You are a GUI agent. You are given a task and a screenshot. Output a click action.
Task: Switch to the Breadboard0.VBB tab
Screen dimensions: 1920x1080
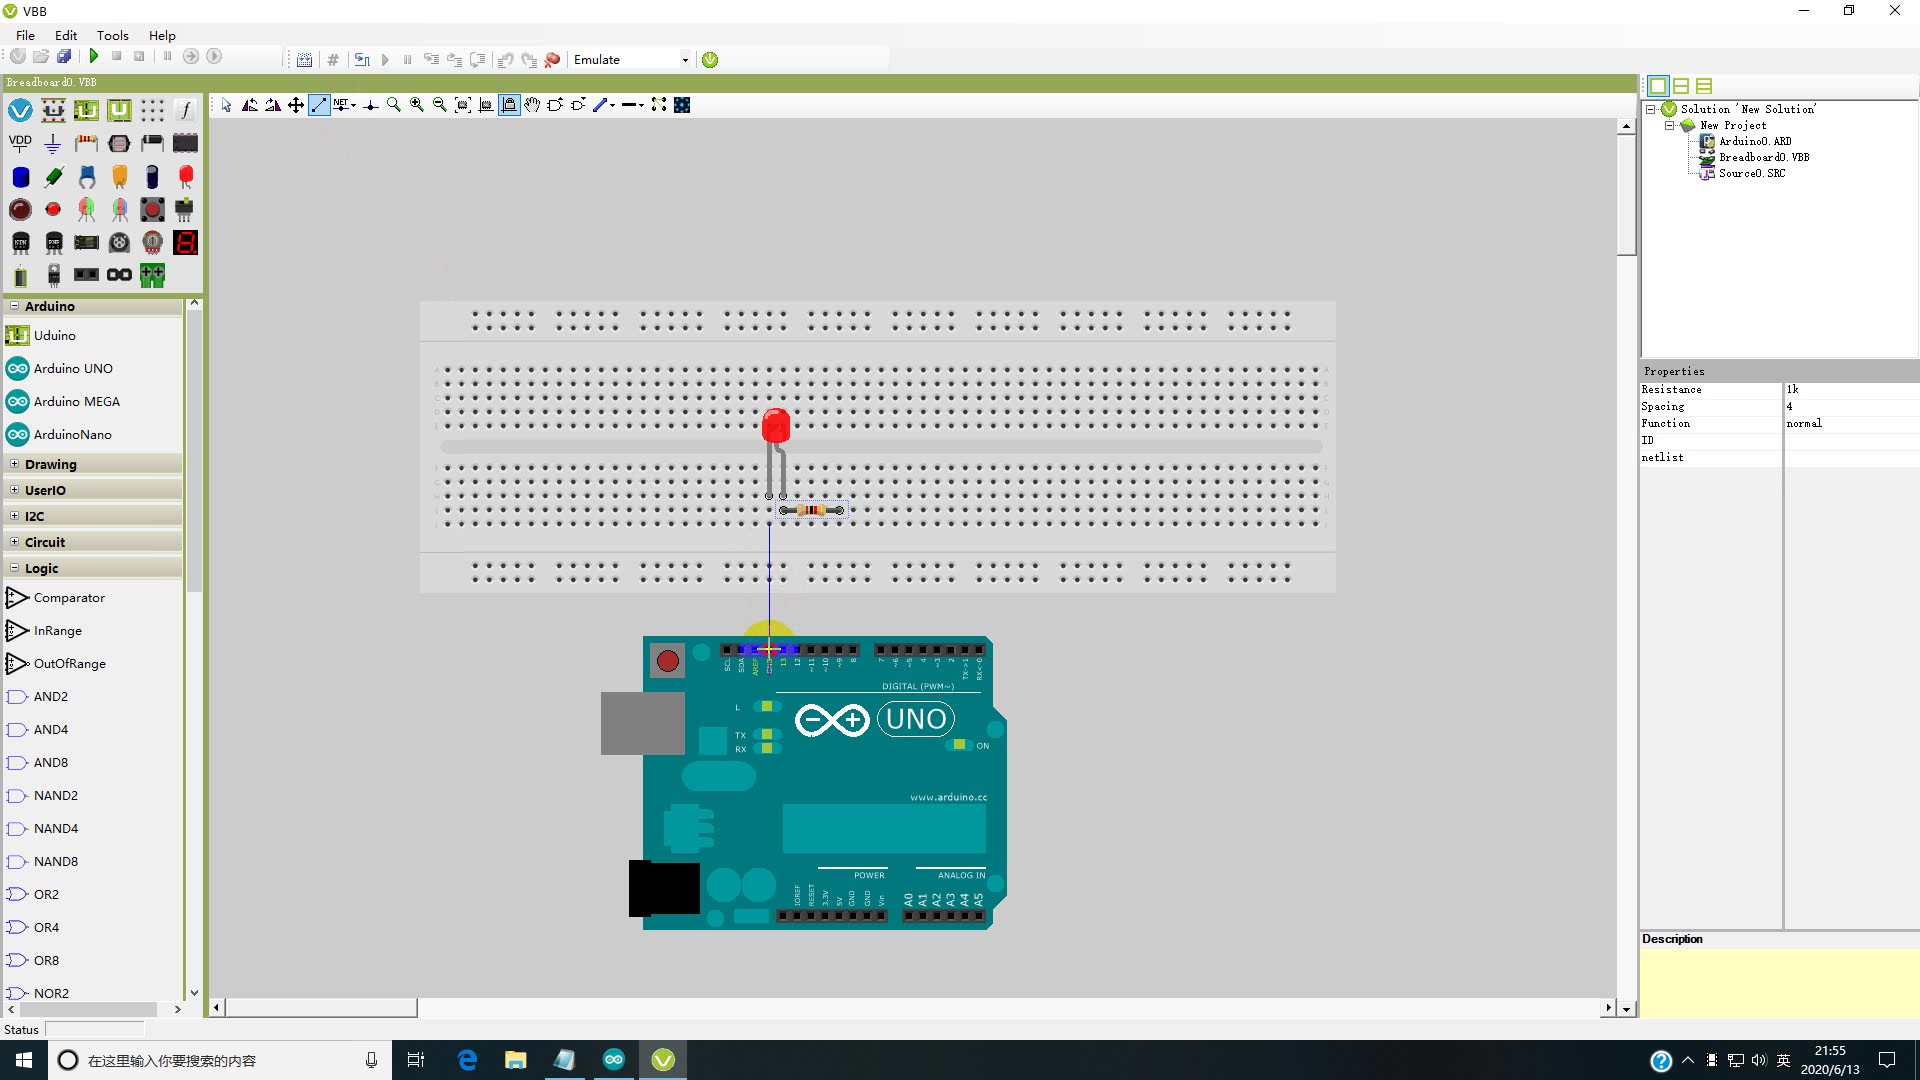tap(52, 82)
